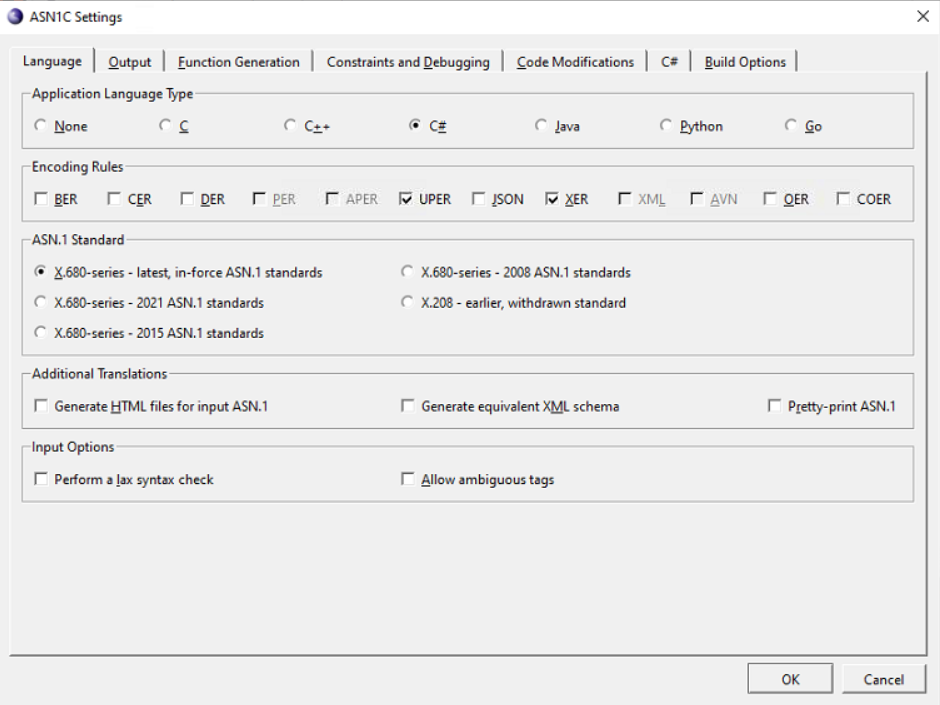The height and width of the screenshot is (705, 940).
Task: Go to Constraints and Debugging tab
Action: (408, 62)
